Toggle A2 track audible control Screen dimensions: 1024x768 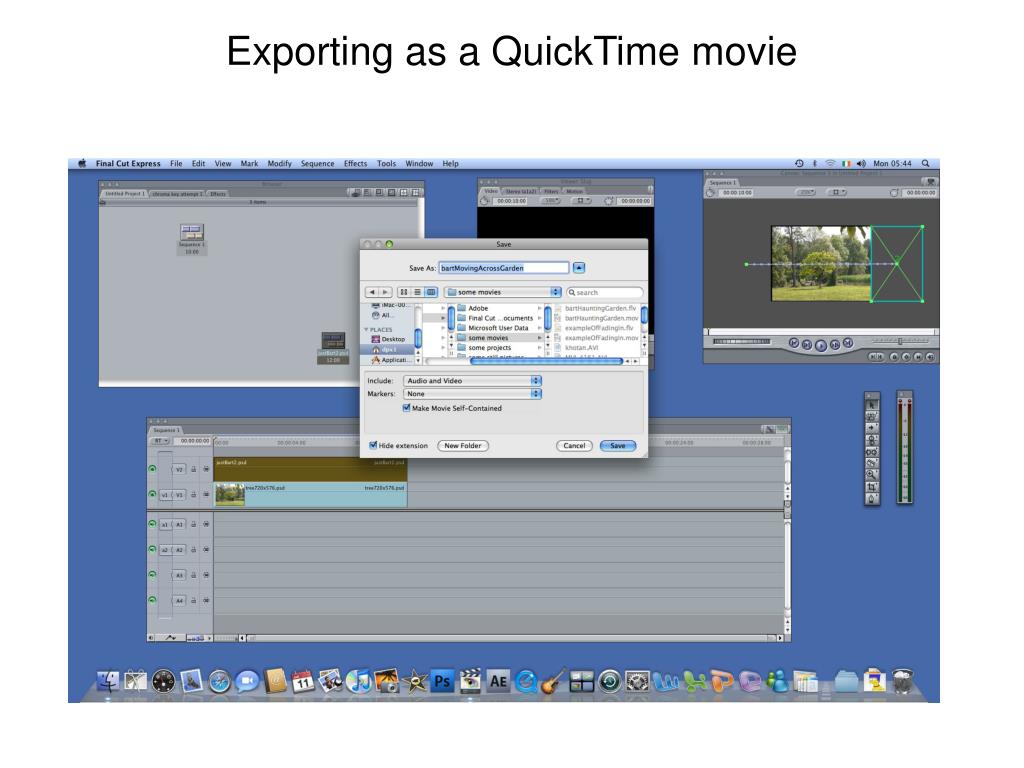click(152, 549)
